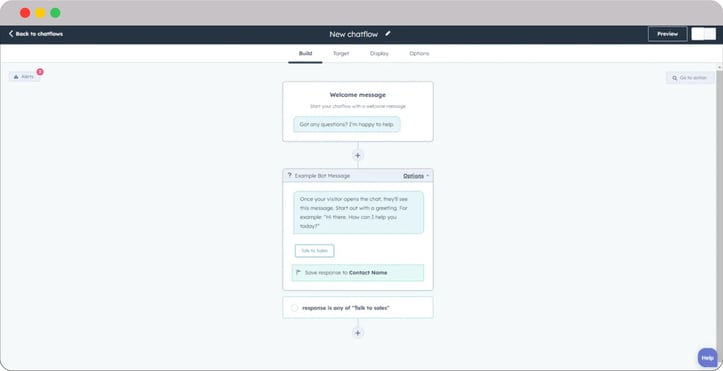Add action at bottom with plus button

tap(357, 333)
